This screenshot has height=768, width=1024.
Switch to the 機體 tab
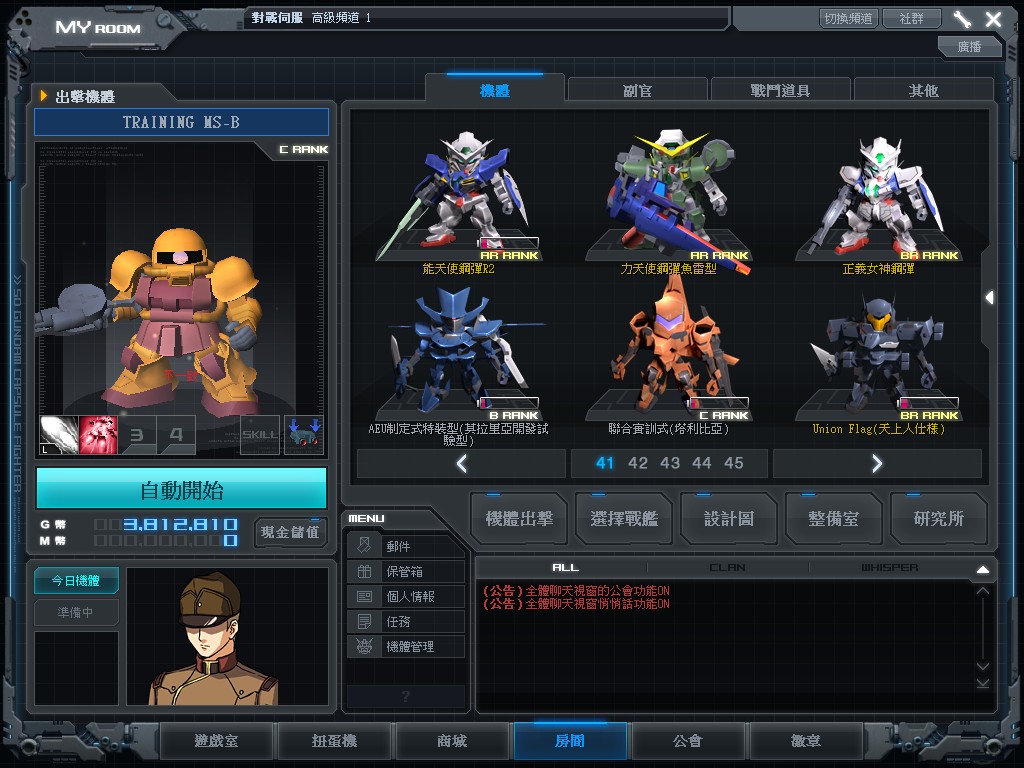[x=495, y=90]
